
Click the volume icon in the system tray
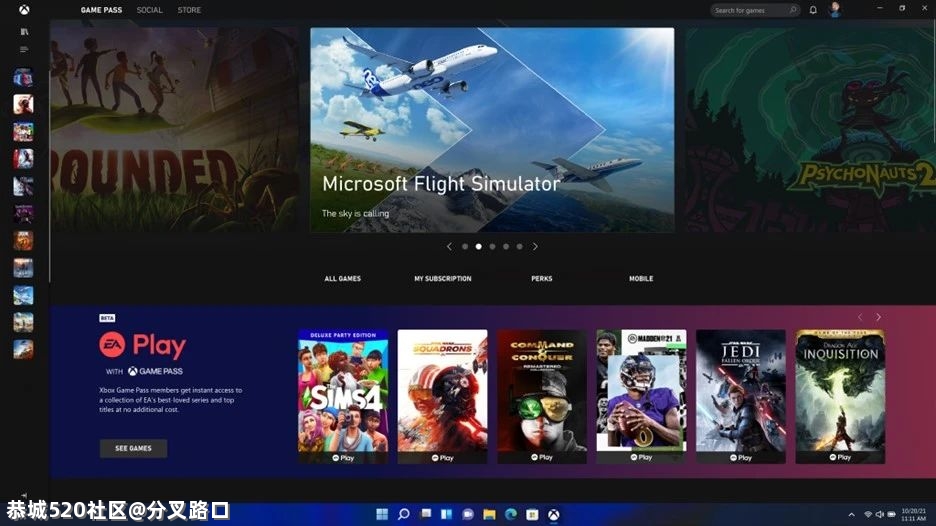pyautogui.click(x=880, y=515)
